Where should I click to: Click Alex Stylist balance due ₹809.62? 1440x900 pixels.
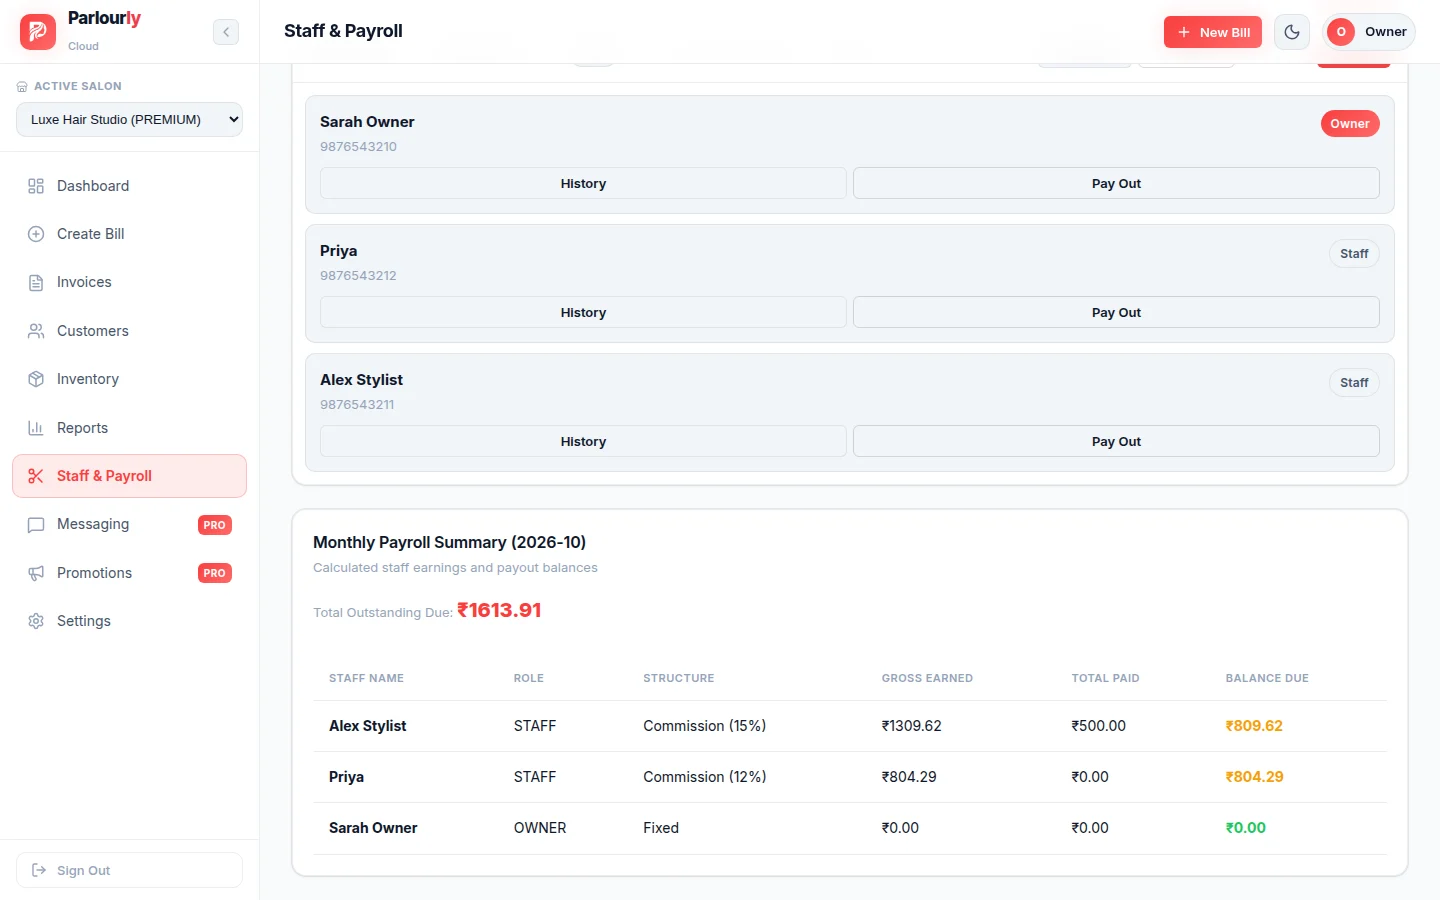pyautogui.click(x=1254, y=726)
